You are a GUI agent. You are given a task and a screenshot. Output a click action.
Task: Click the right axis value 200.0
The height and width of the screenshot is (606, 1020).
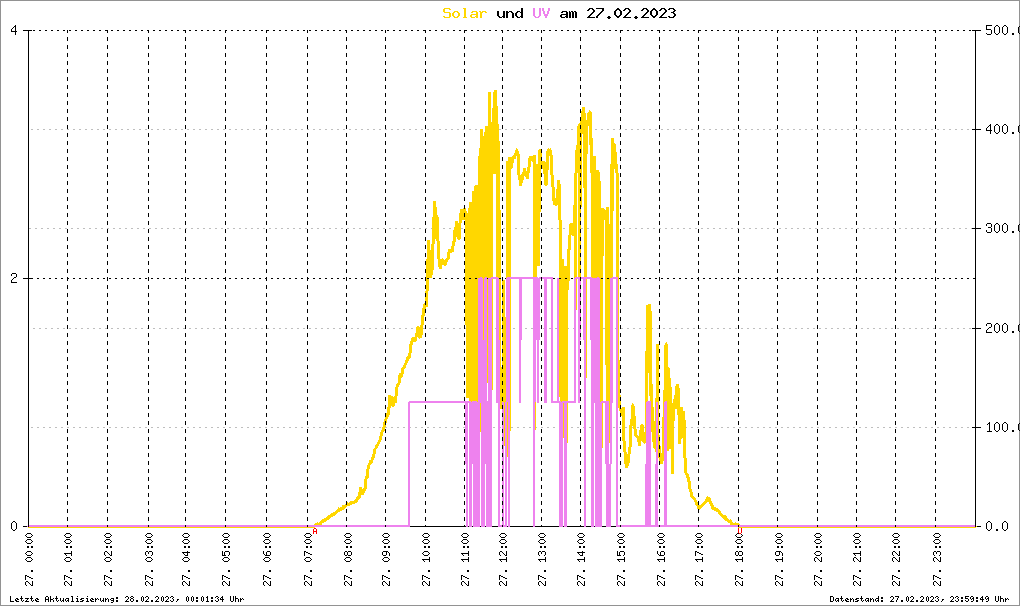[1002, 328]
